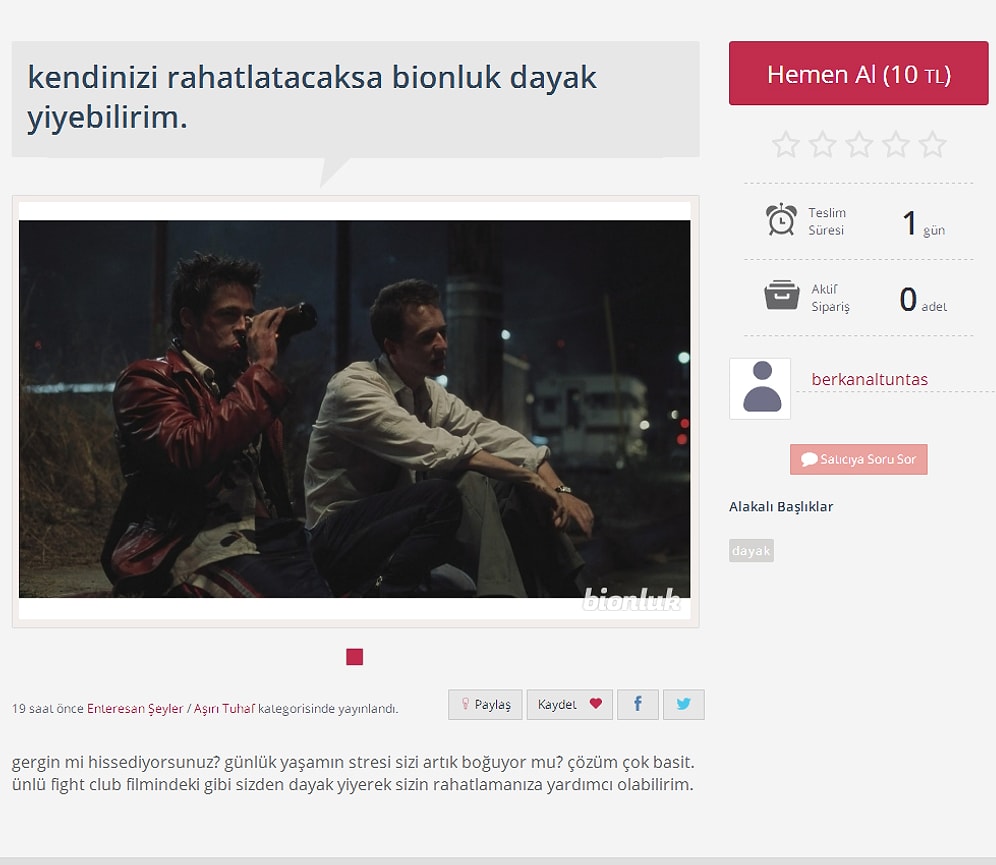Click the Aktif Sipariş label
This screenshot has width=996, height=865.
point(830,298)
